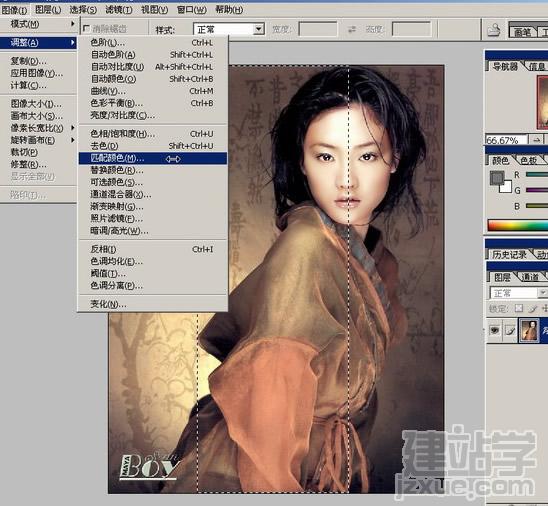Switch to the 色板 swatches tab
The image size is (548, 506).
click(x=528, y=160)
